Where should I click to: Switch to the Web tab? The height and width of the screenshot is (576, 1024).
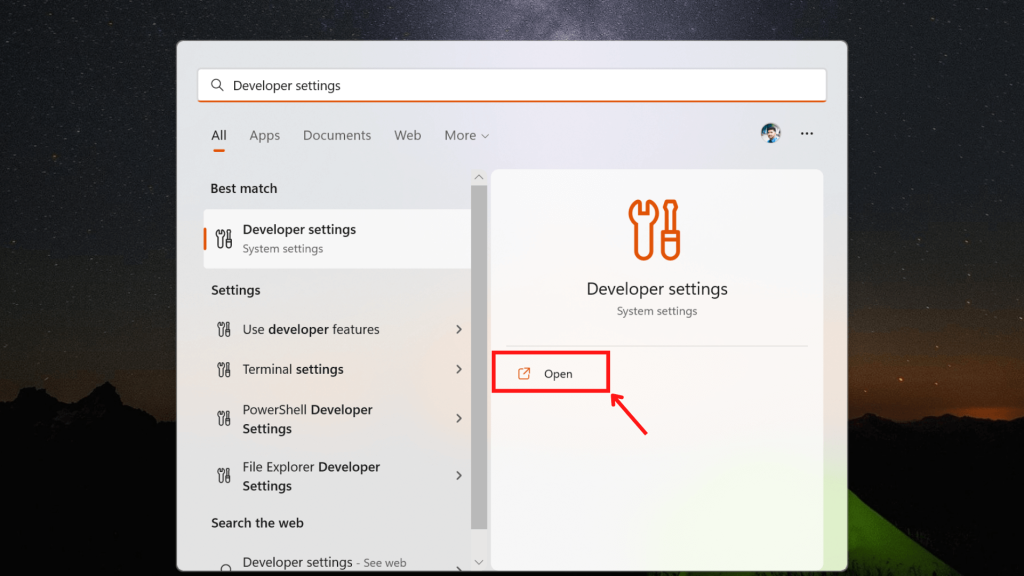(x=408, y=135)
